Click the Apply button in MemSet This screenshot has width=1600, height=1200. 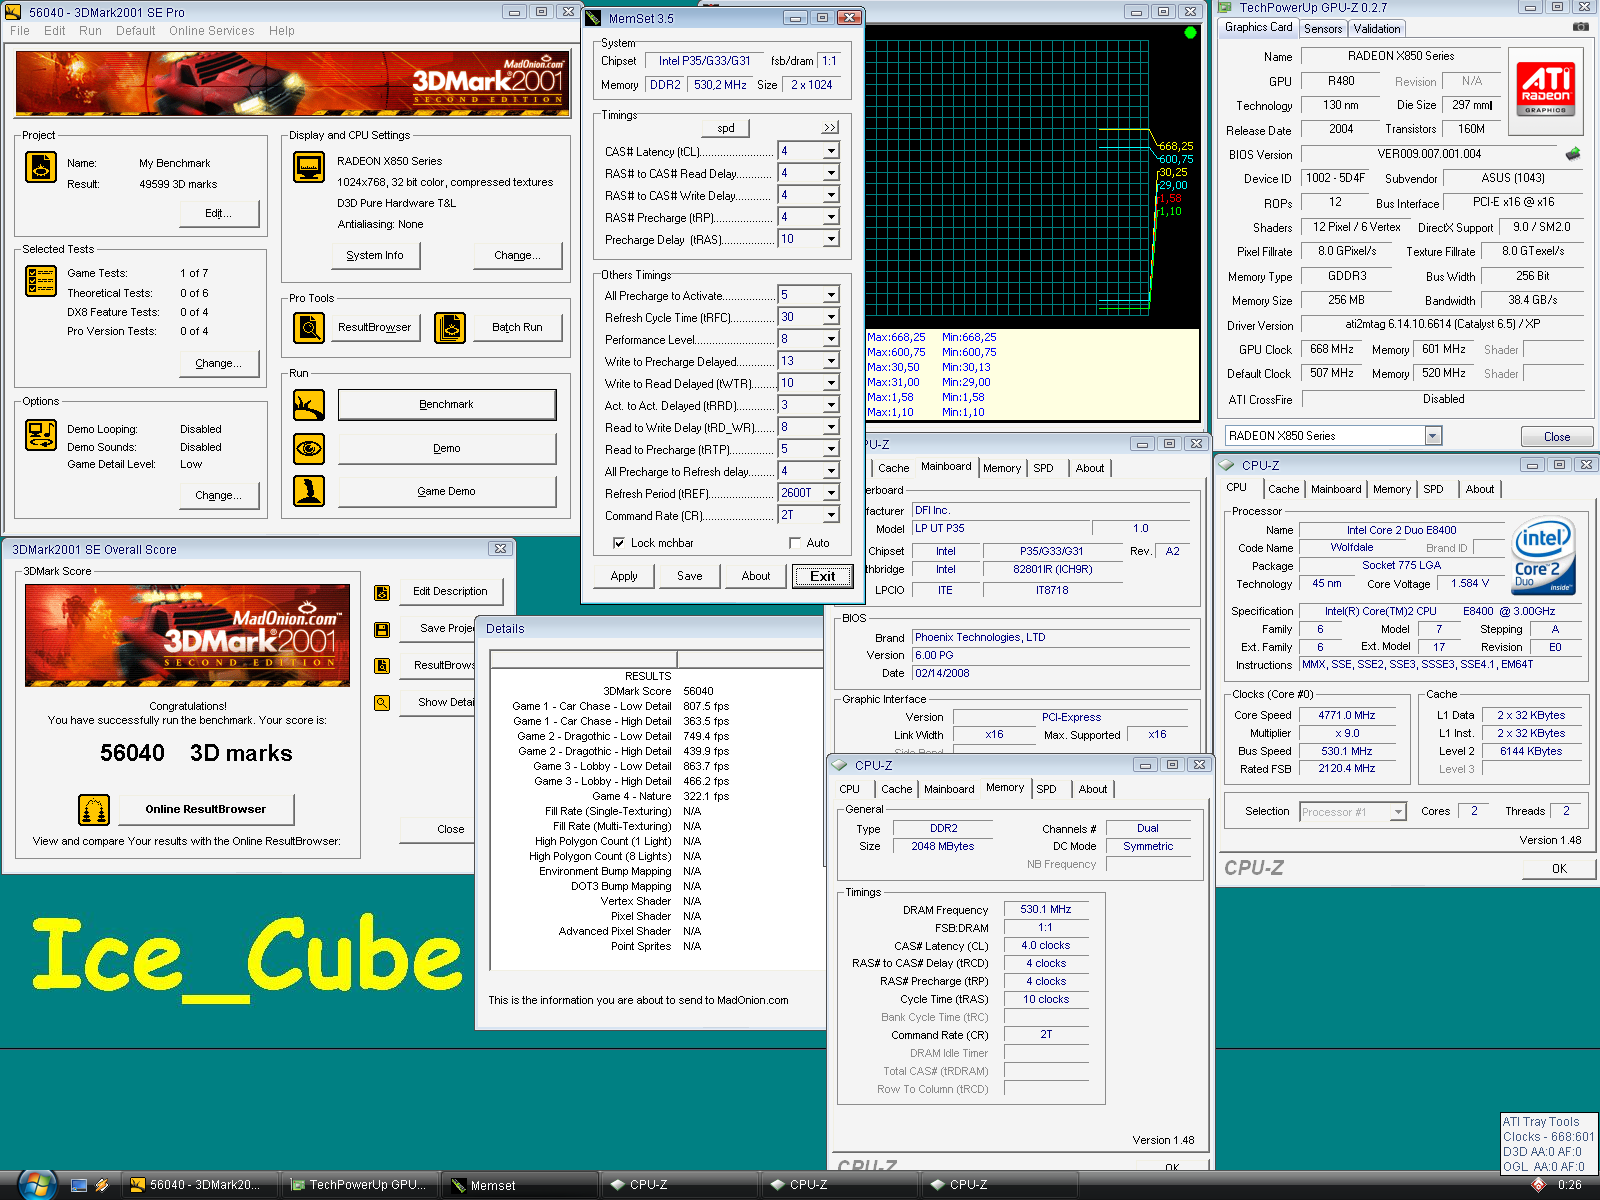624,576
